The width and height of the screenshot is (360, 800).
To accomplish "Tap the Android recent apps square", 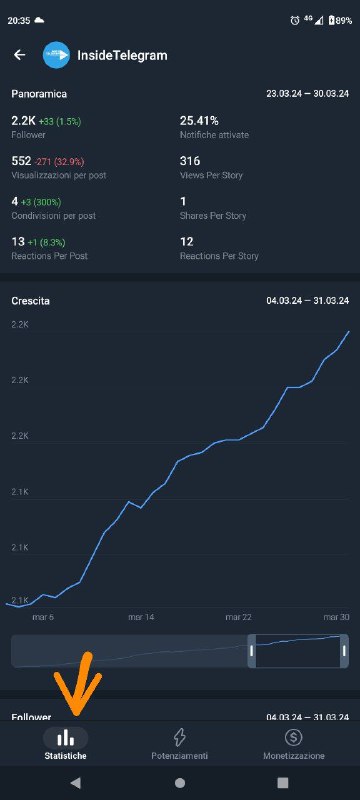I will point(283,783).
